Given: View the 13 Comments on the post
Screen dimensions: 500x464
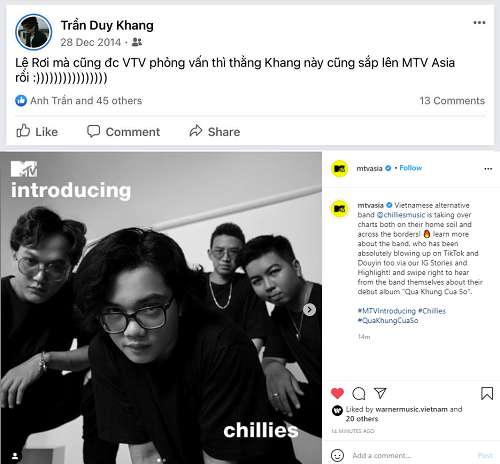Looking at the screenshot, I should 452,101.
